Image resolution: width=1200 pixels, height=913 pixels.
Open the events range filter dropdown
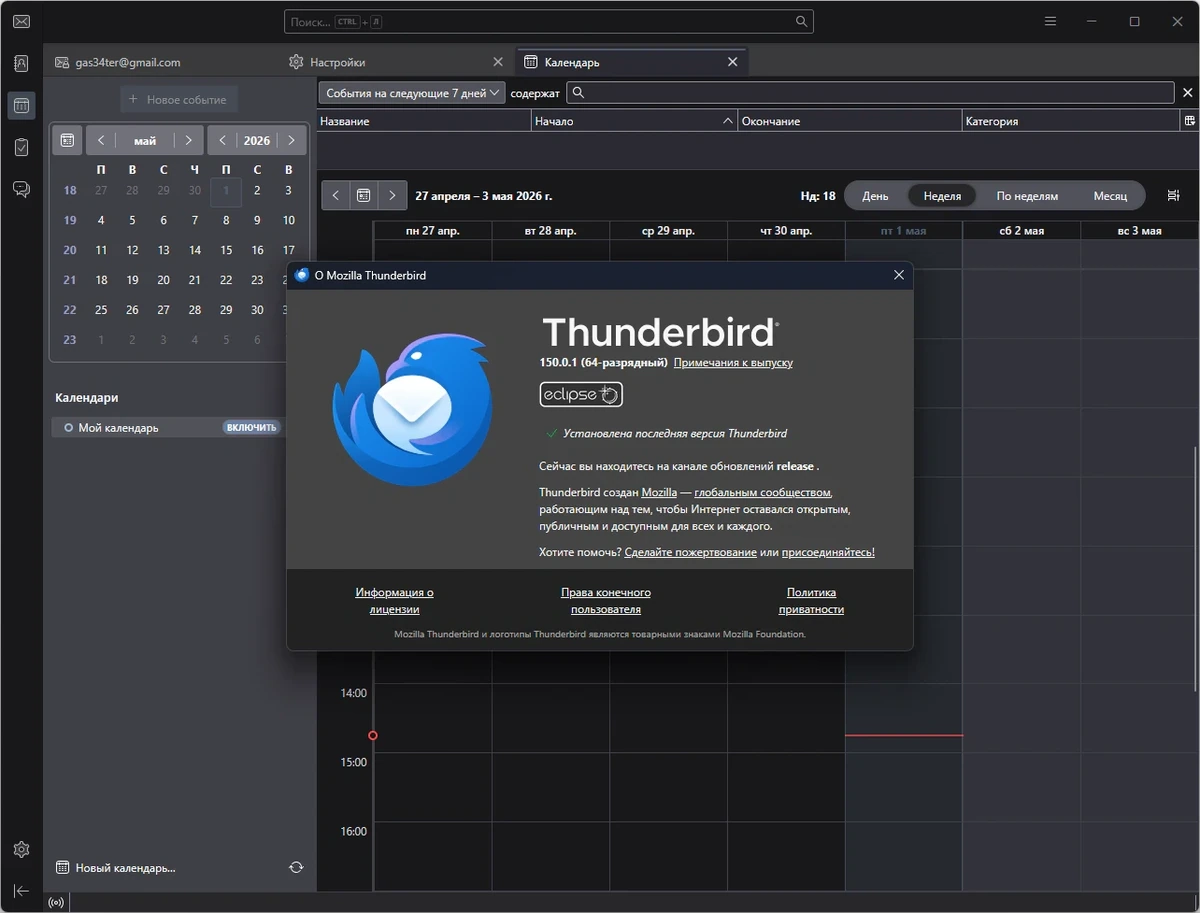click(x=412, y=93)
